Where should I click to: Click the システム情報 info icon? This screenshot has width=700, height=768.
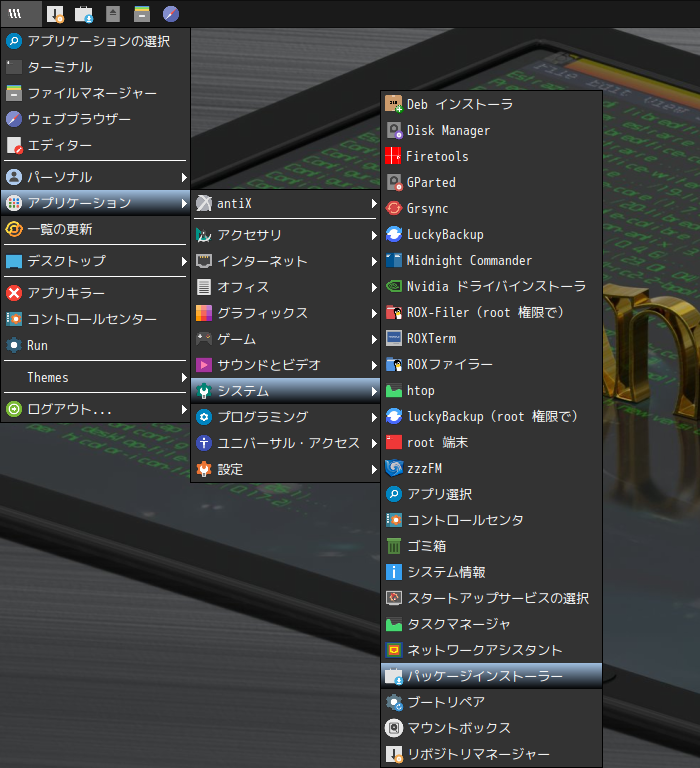[x=393, y=572]
